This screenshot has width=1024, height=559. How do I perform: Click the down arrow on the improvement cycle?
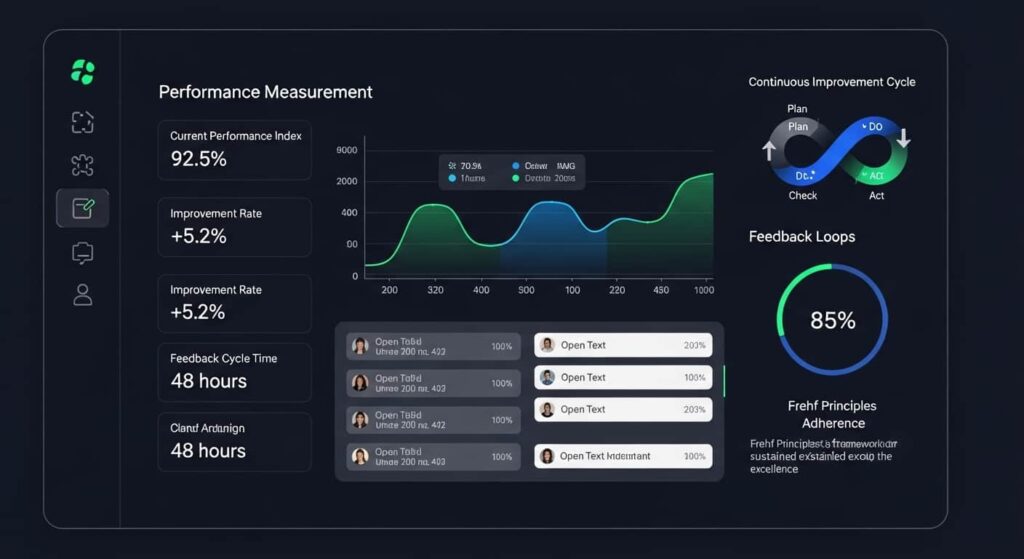902,137
